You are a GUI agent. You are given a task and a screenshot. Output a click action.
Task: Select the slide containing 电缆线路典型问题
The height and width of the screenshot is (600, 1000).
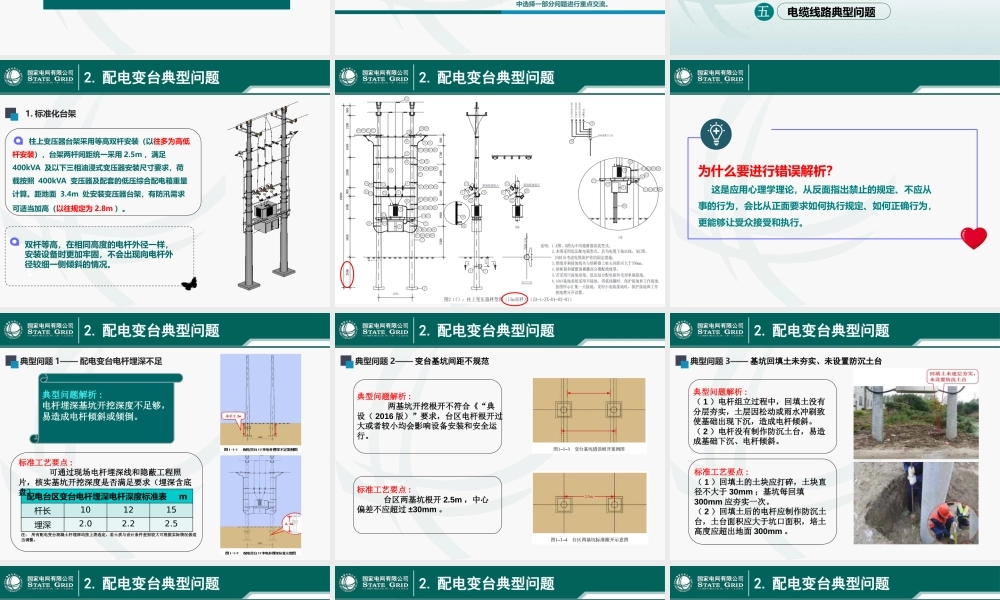835,27
